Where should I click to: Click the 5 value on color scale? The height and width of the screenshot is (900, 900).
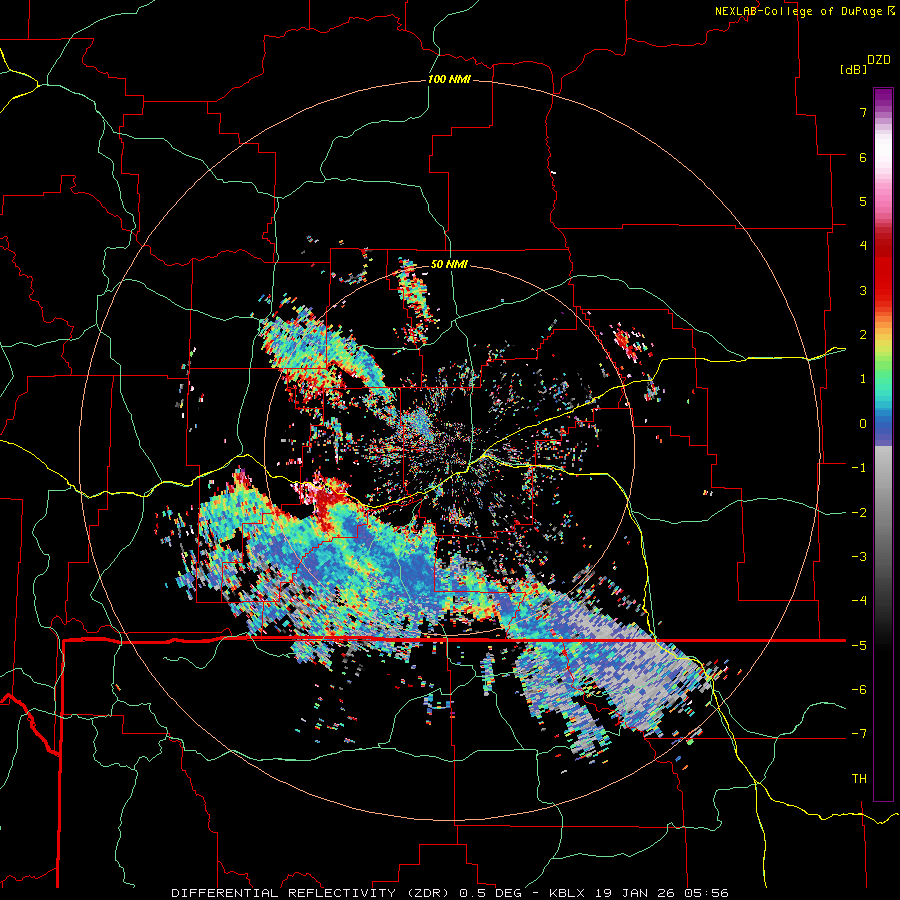(863, 201)
